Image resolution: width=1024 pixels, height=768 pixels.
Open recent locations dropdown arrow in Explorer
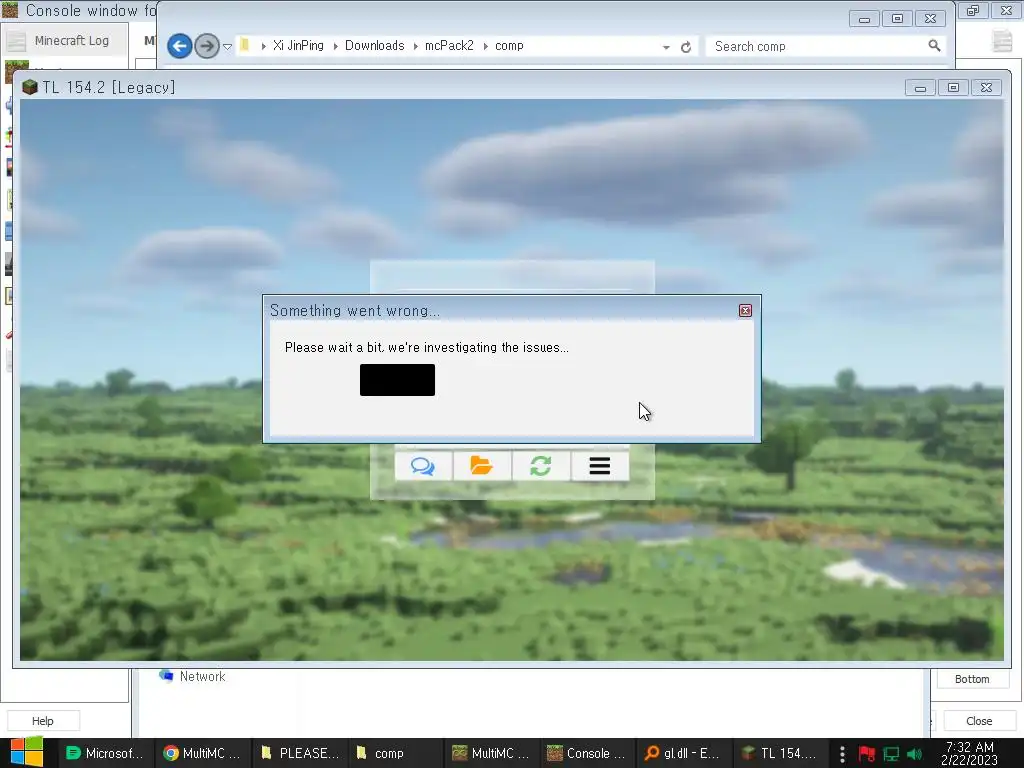pos(227,47)
